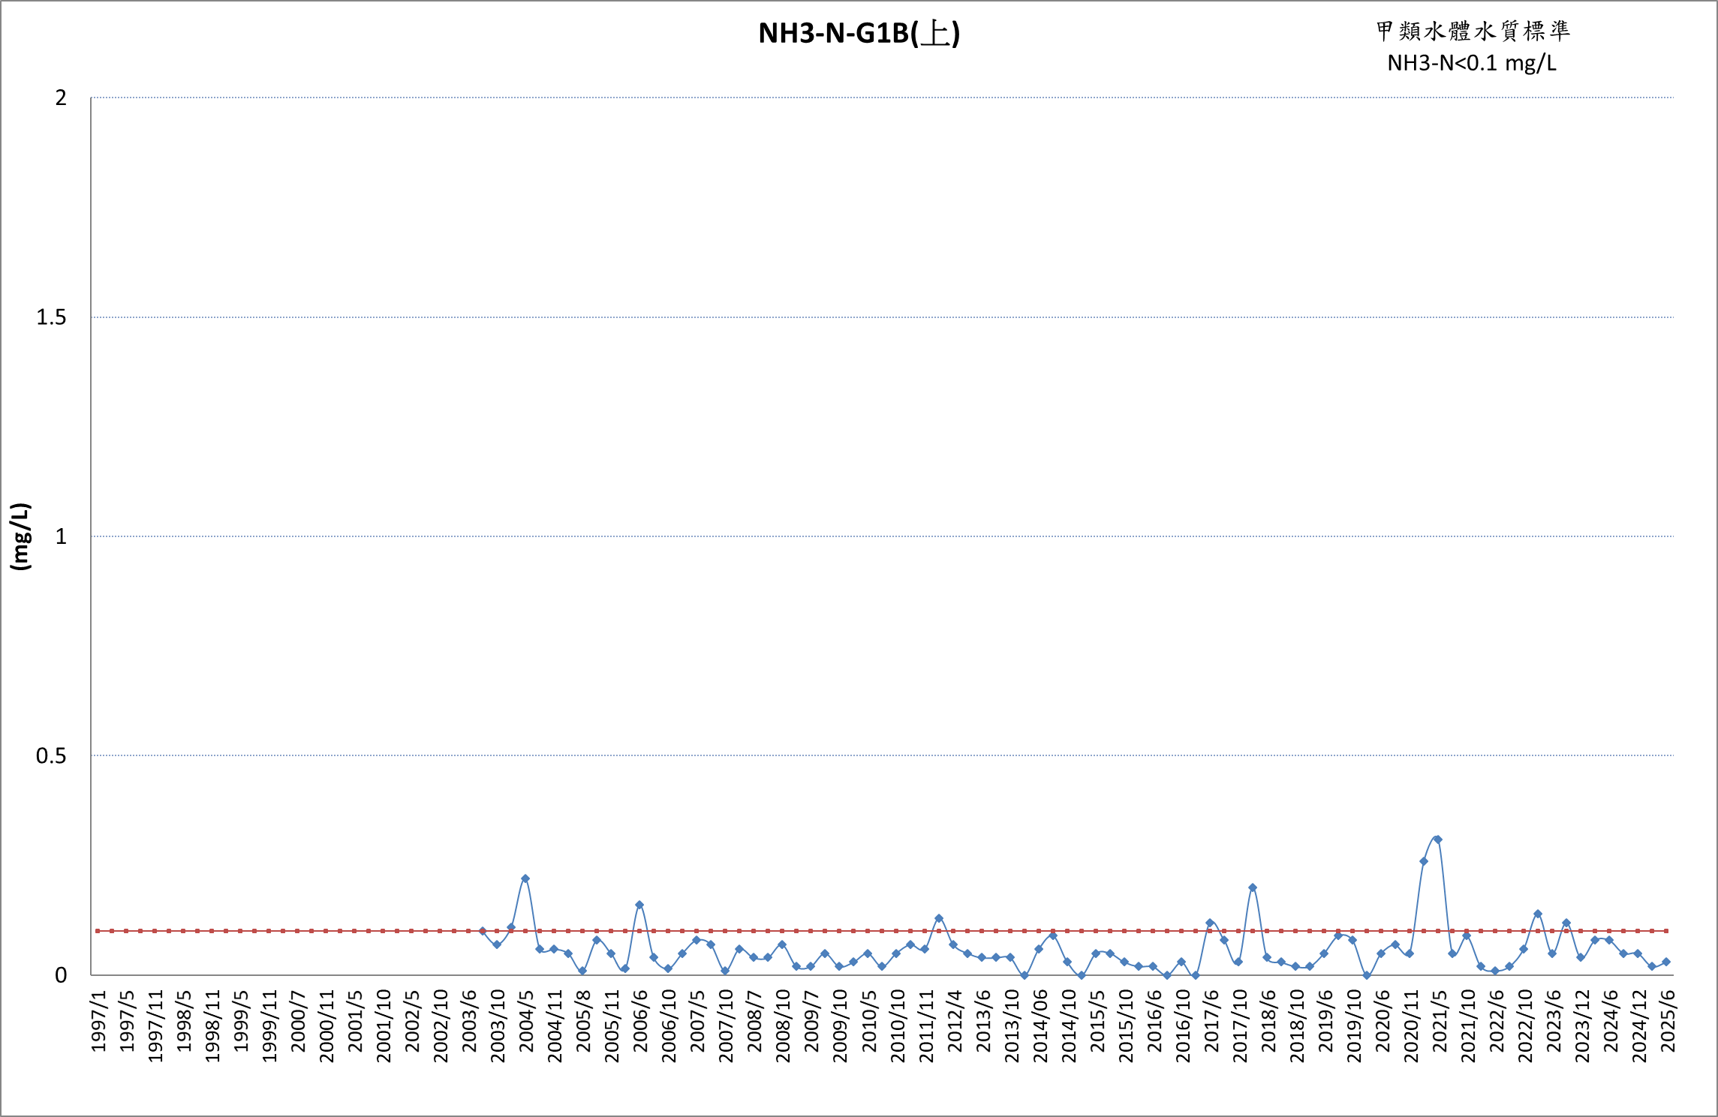The height and width of the screenshot is (1117, 1718).
Task: Select the 2022/10 data point above standard
Action: point(1537,914)
